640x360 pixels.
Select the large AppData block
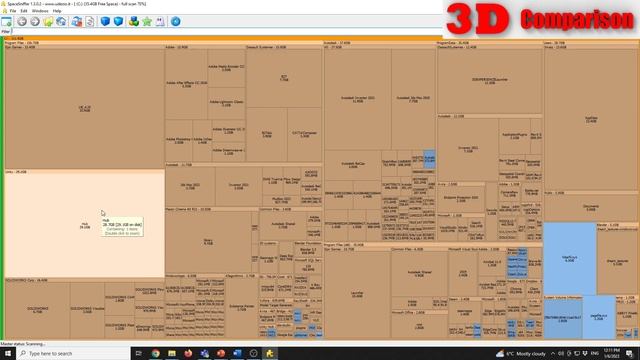pyautogui.click(x=591, y=120)
